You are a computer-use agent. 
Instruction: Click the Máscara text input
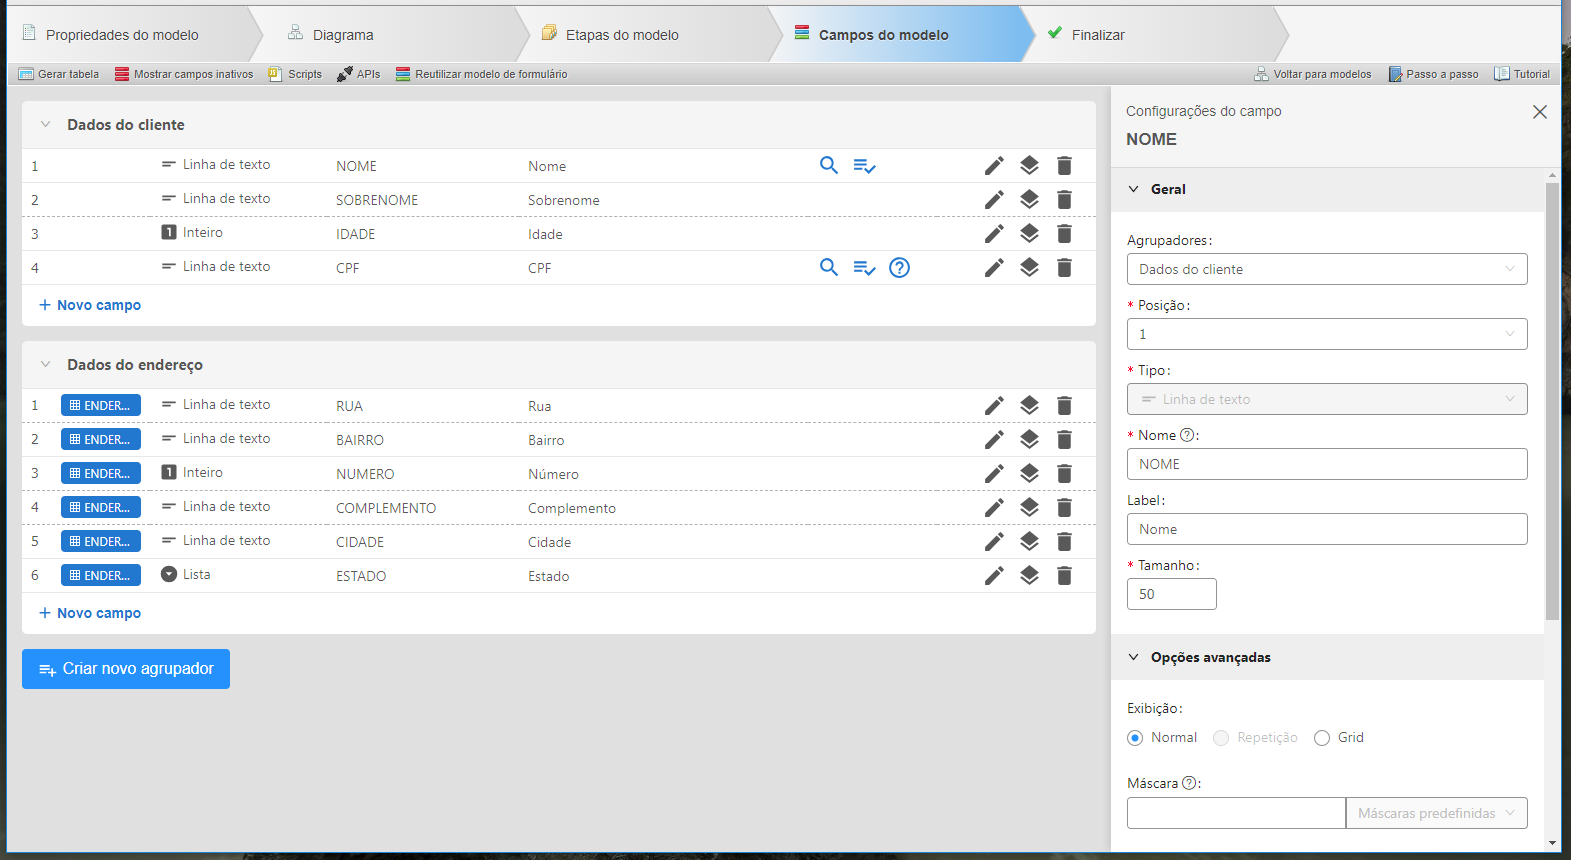click(x=1236, y=813)
